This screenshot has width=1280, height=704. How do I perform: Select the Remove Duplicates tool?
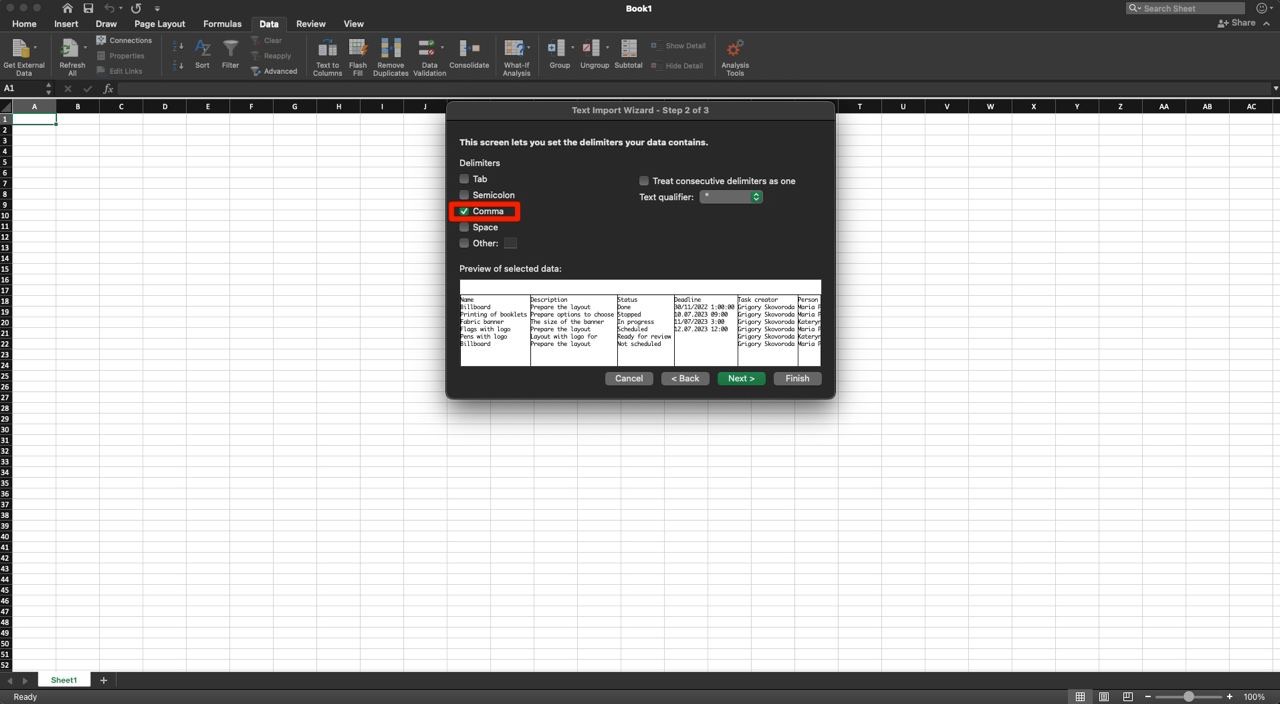tap(390, 49)
